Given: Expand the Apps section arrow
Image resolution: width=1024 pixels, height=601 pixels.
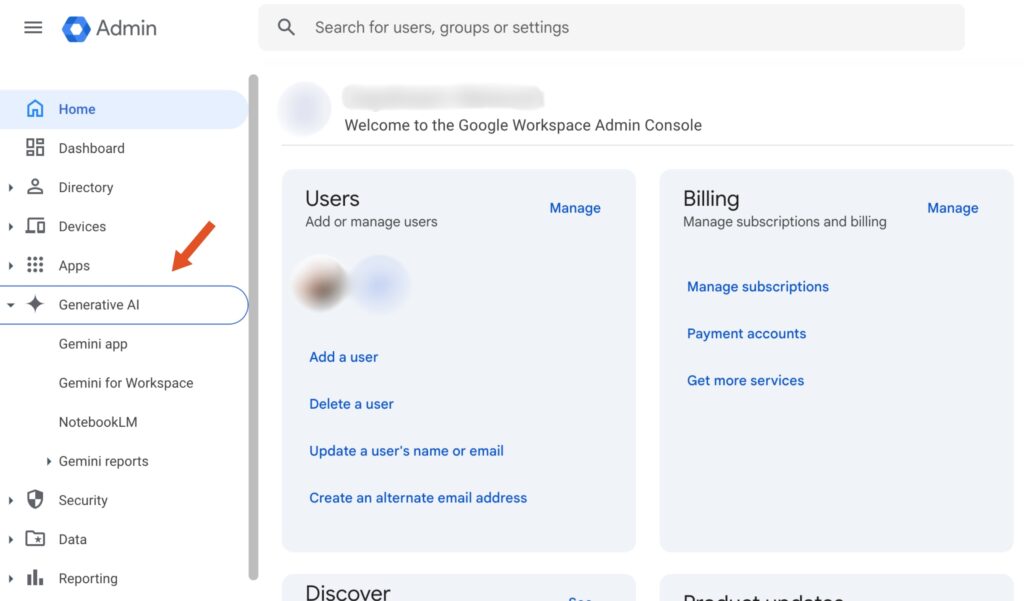Looking at the screenshot, I should (x=10, y=266).
